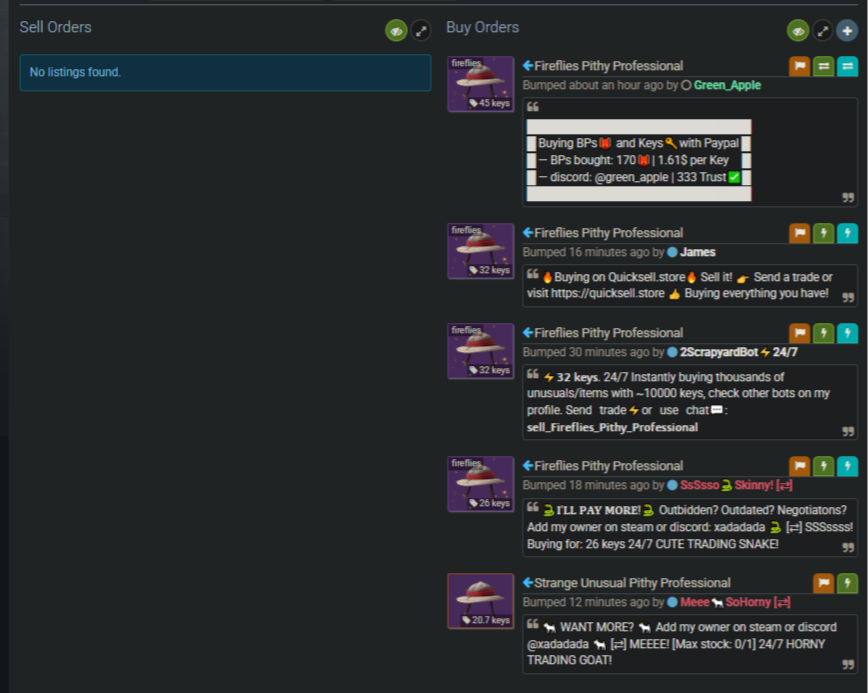Open teal trade offer icon on Green_Apple listing
This screenshot has width=868, height=693.
[x=847, y=66]
